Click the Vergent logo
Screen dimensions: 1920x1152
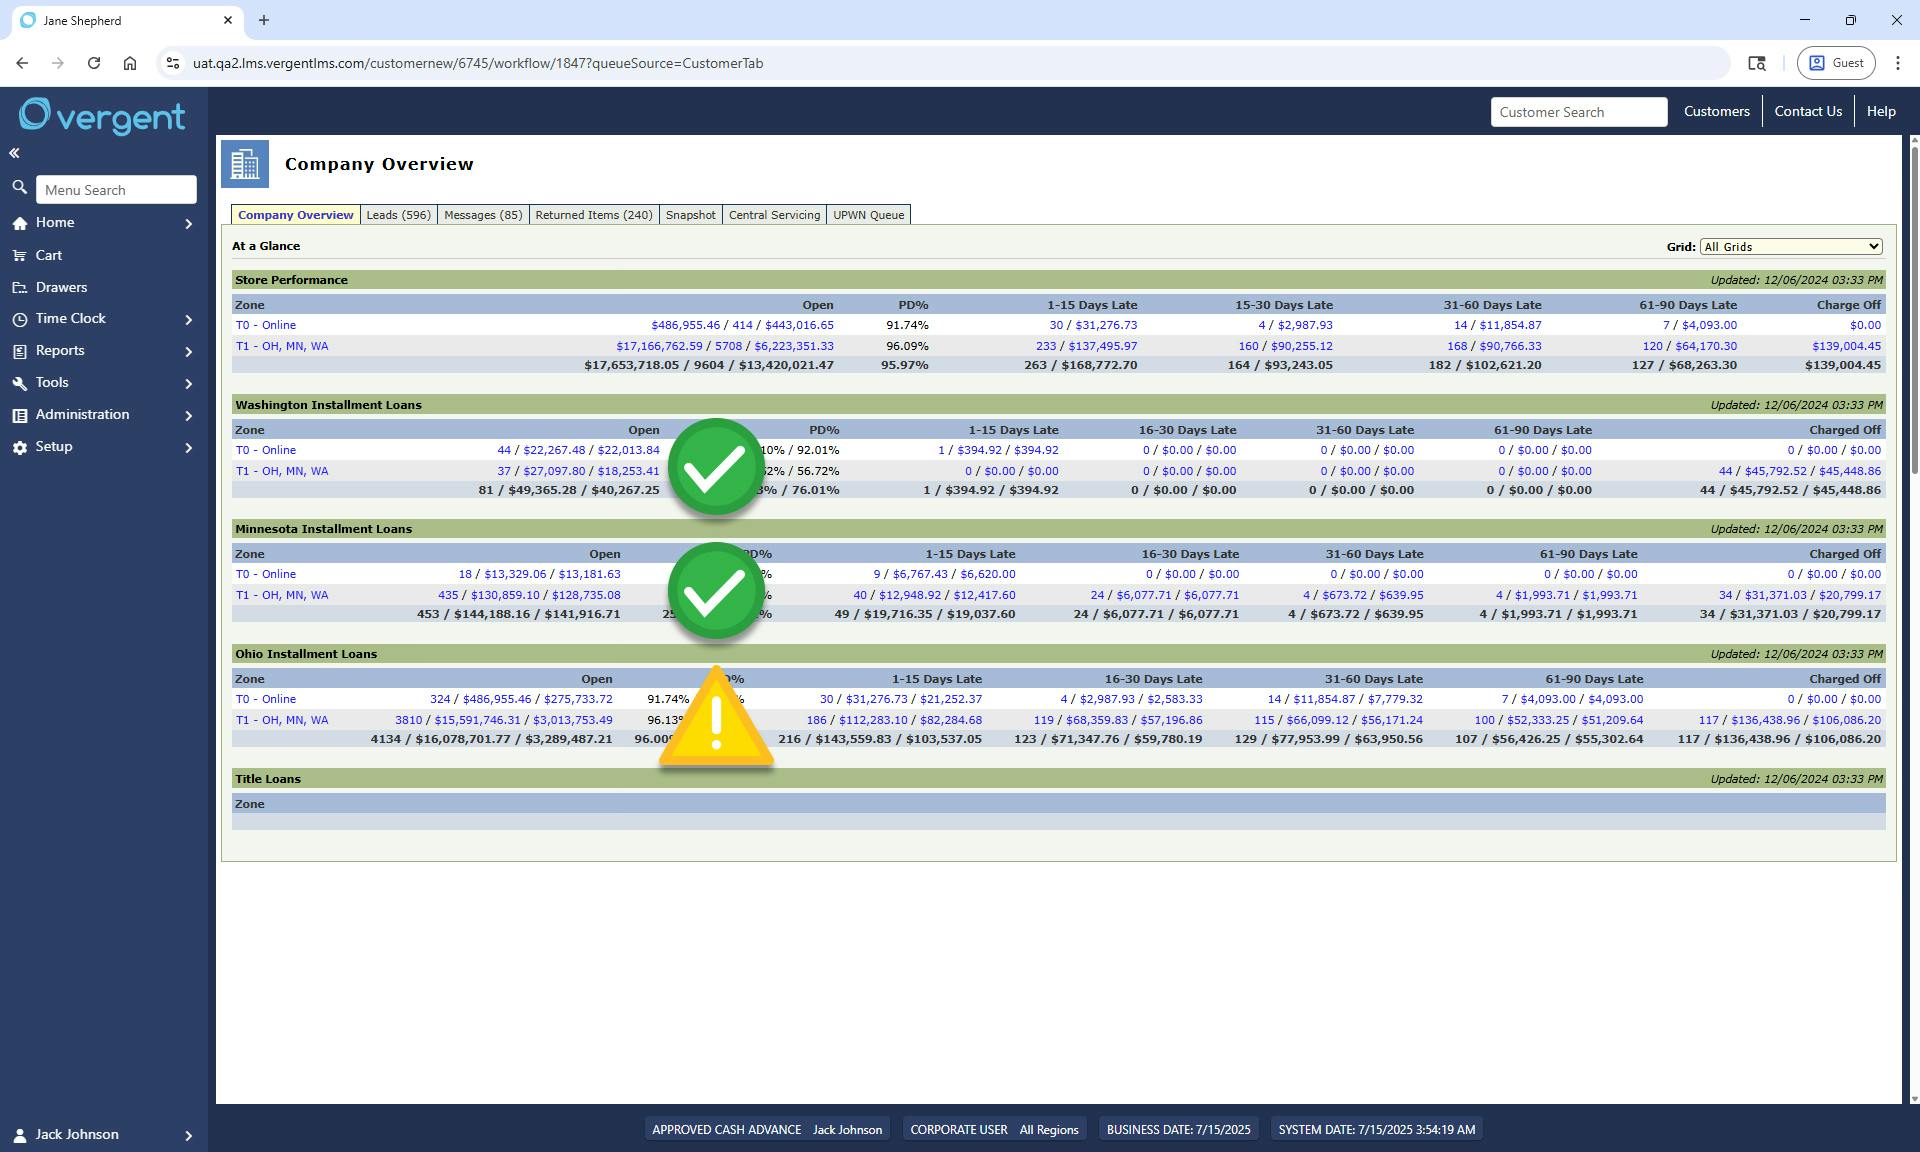[x=102, y=117]
